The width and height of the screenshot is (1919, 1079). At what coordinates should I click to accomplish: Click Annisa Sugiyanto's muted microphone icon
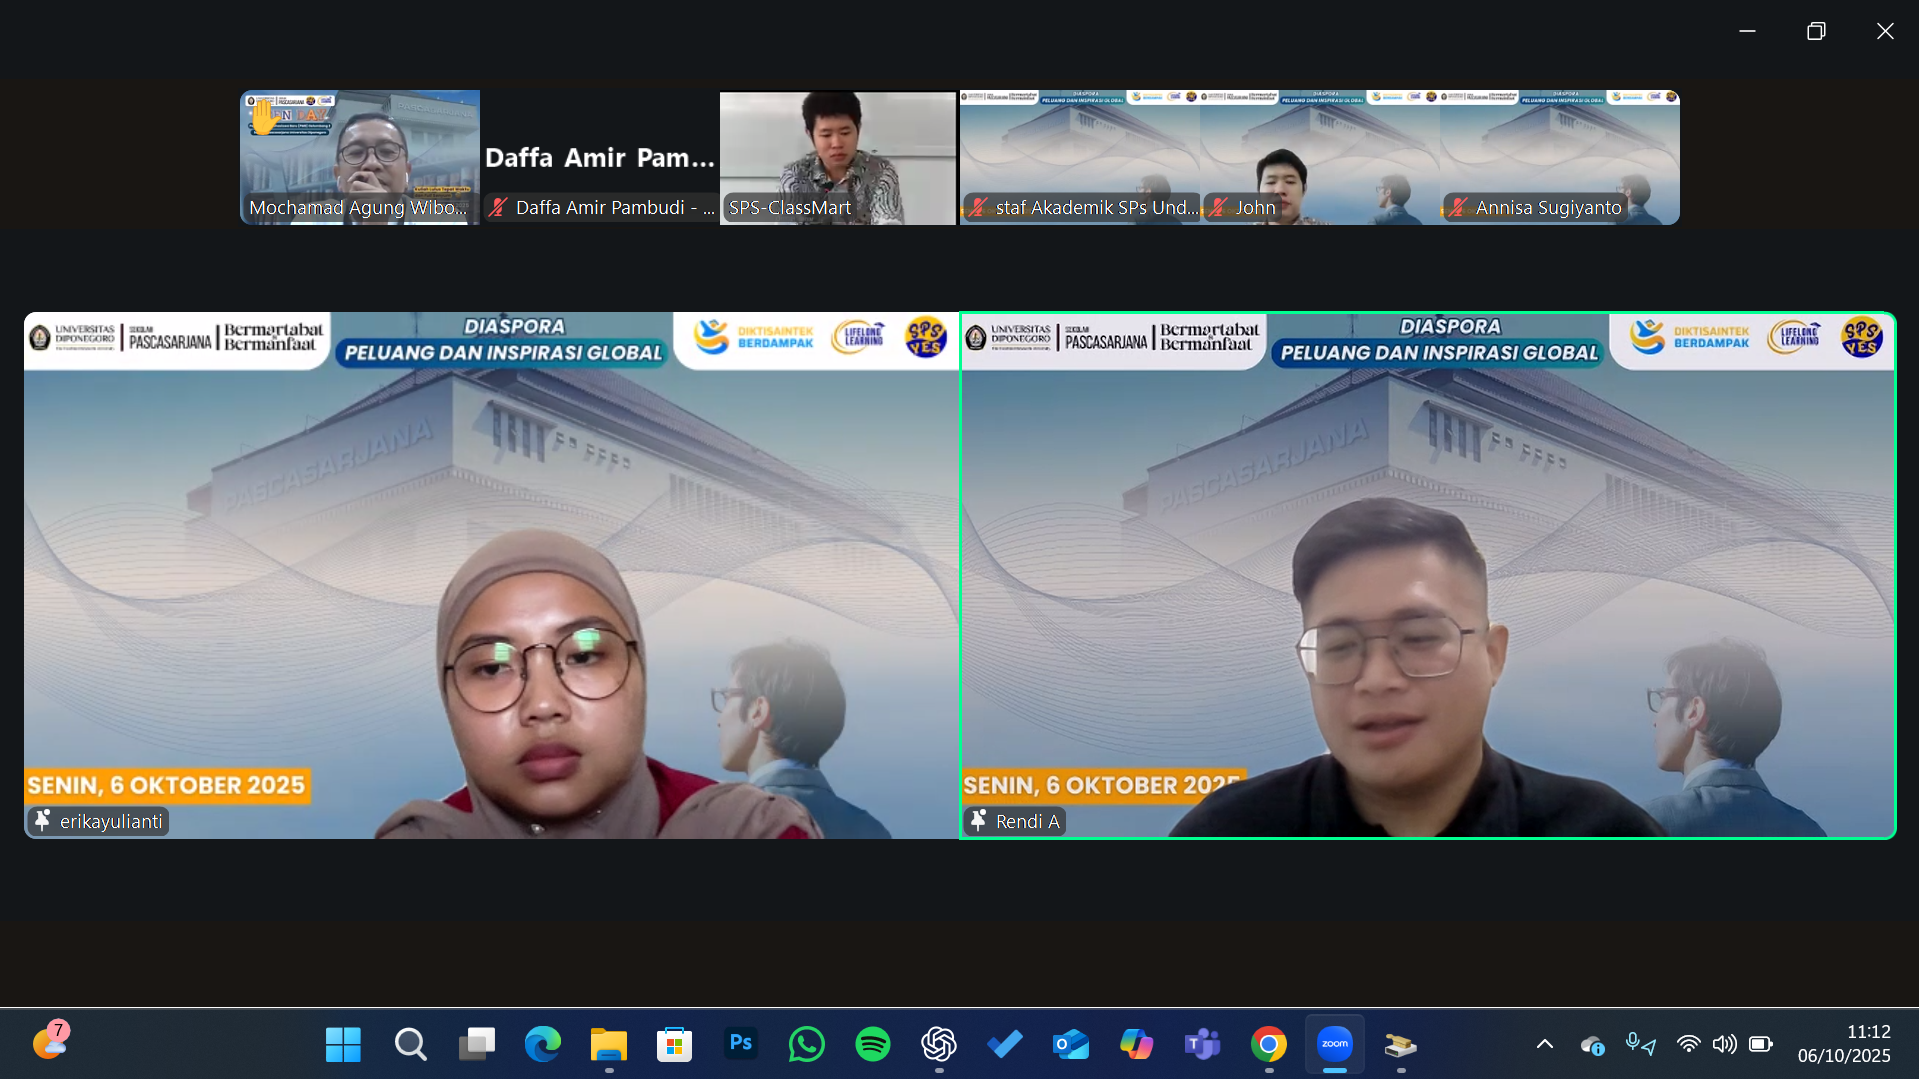point(1458,208)
